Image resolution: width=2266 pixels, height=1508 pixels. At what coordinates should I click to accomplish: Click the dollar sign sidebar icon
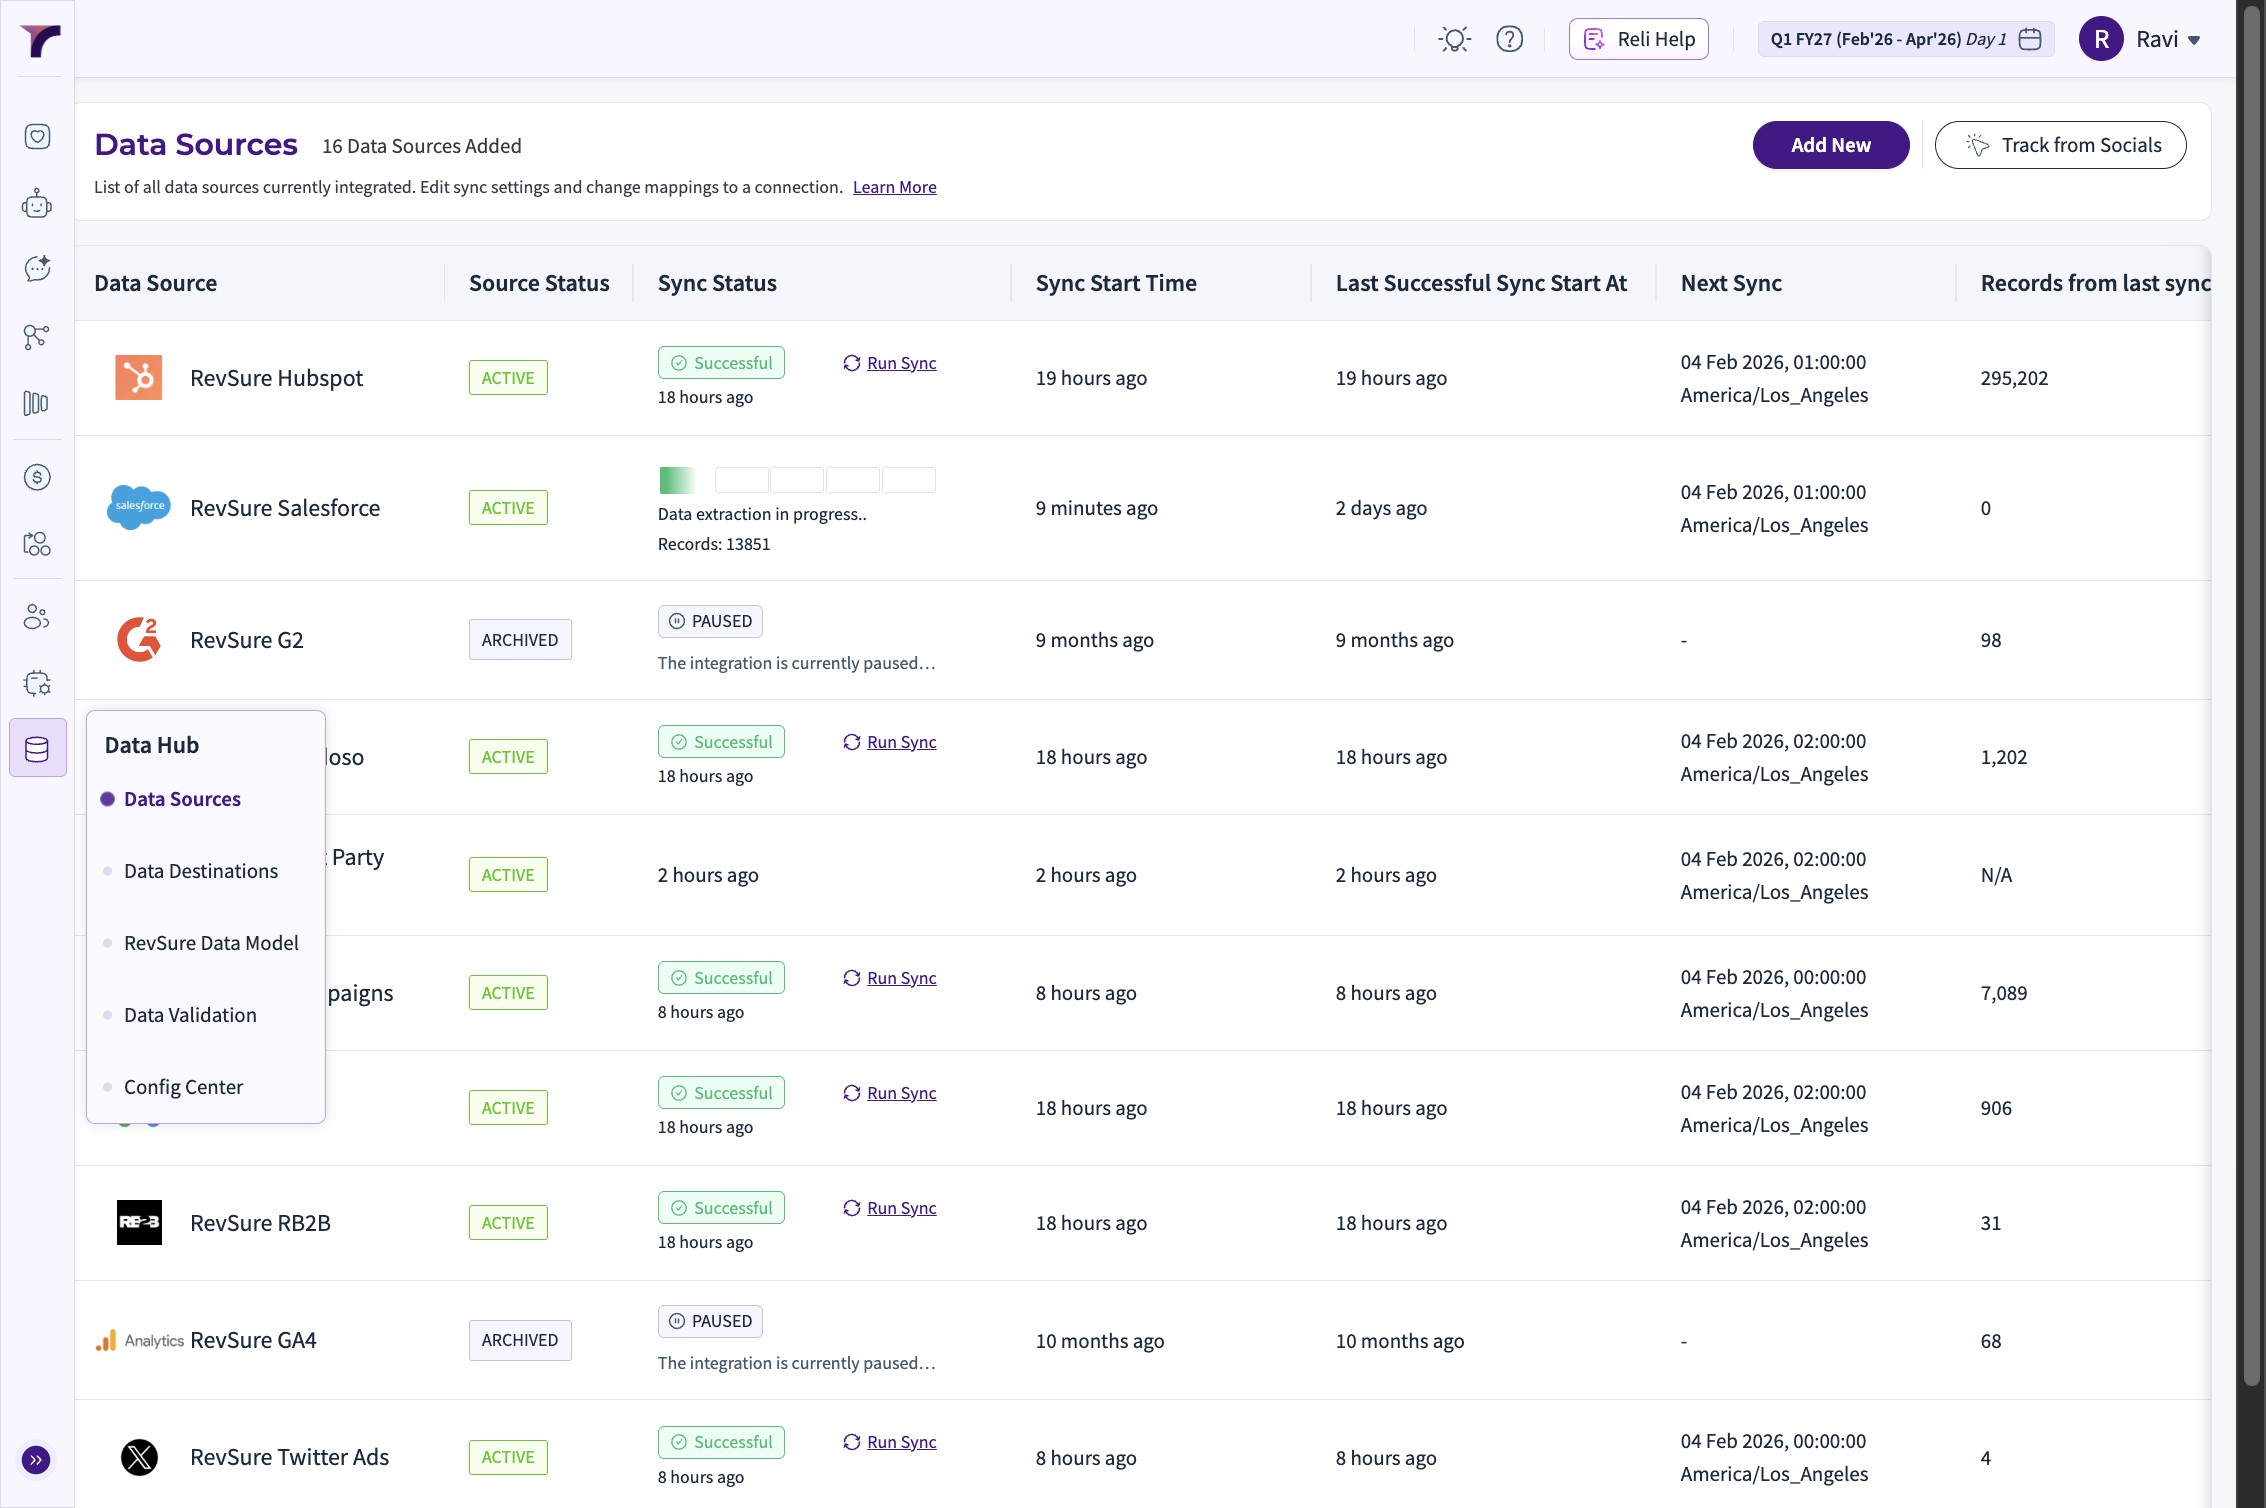point(37,477)
